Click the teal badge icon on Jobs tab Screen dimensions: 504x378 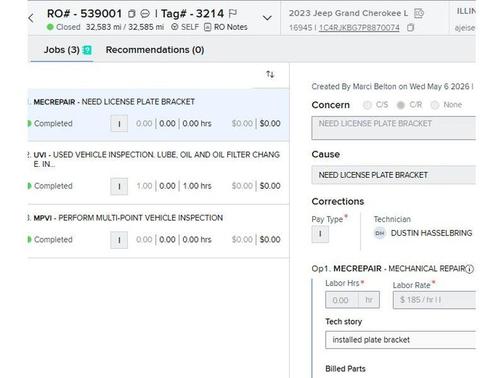(x=87, y=50)
